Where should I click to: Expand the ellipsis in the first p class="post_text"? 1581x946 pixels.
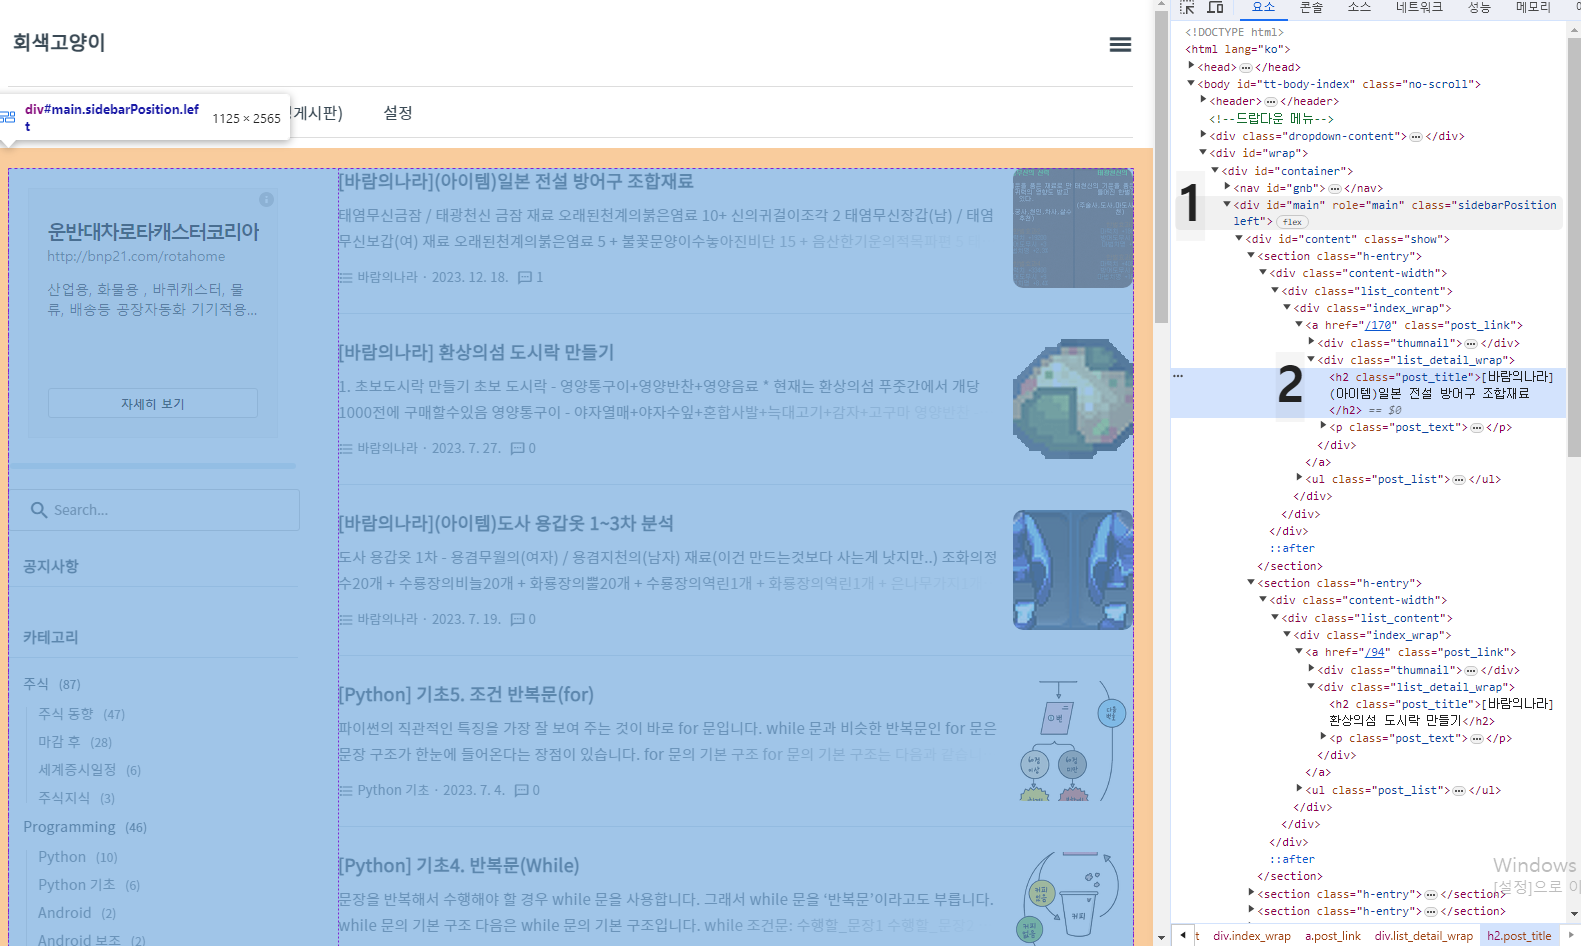[1477, 427]
